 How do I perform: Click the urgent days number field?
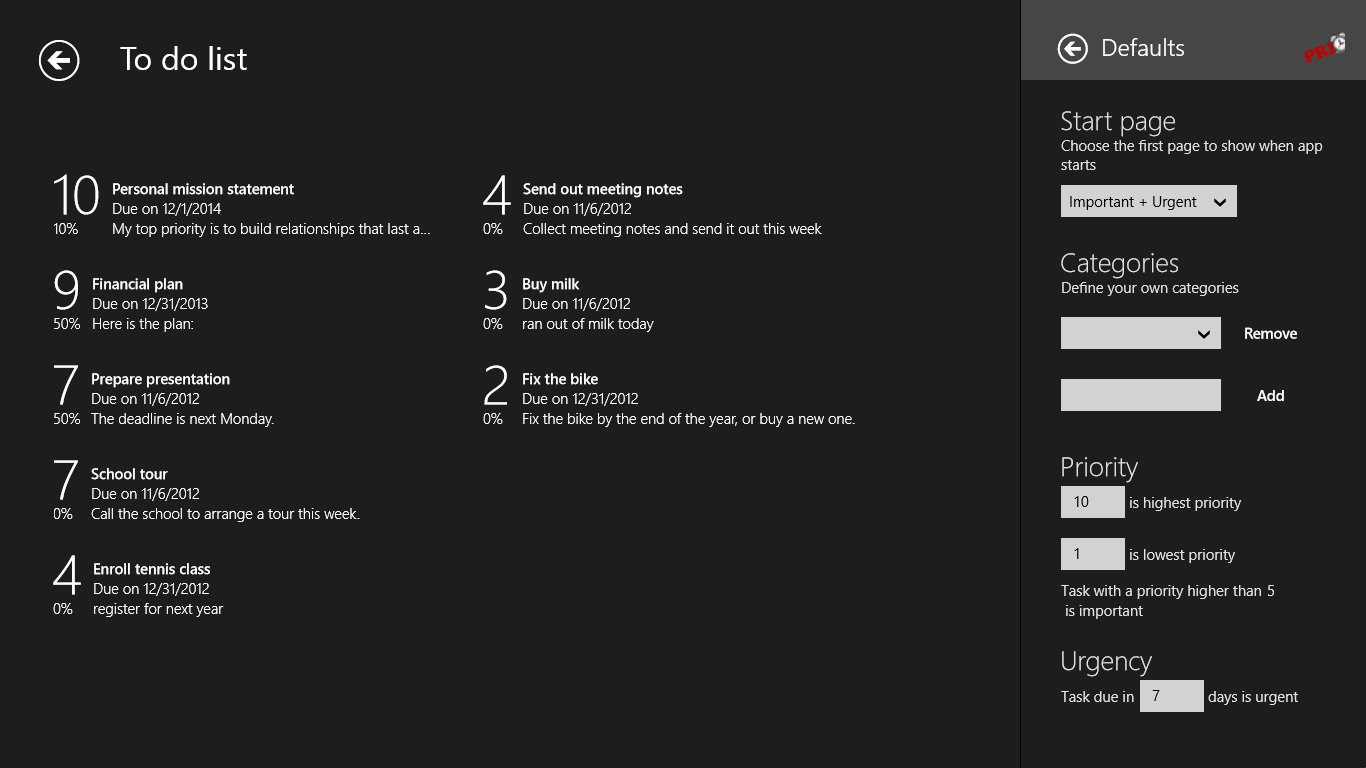click(1171, 696)
